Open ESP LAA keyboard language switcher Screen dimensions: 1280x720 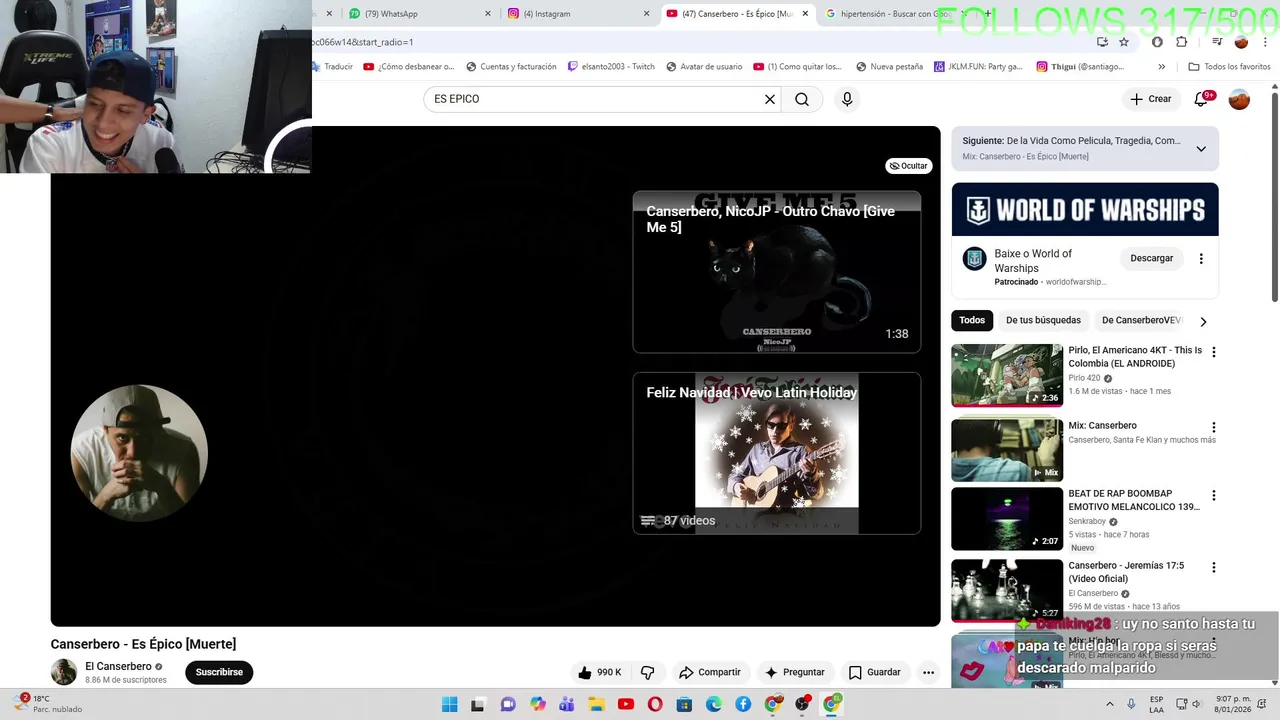coord(1156,704)
